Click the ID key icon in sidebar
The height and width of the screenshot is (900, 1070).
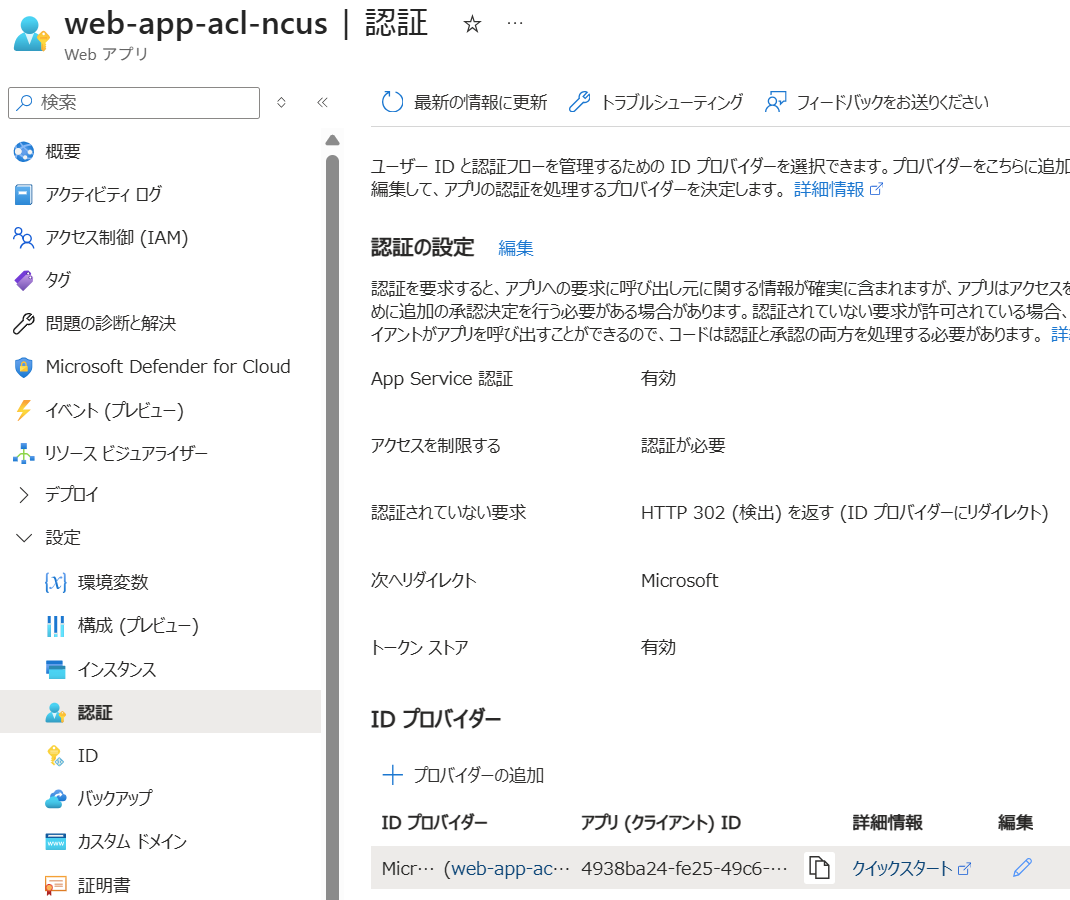tap(55, 755)
